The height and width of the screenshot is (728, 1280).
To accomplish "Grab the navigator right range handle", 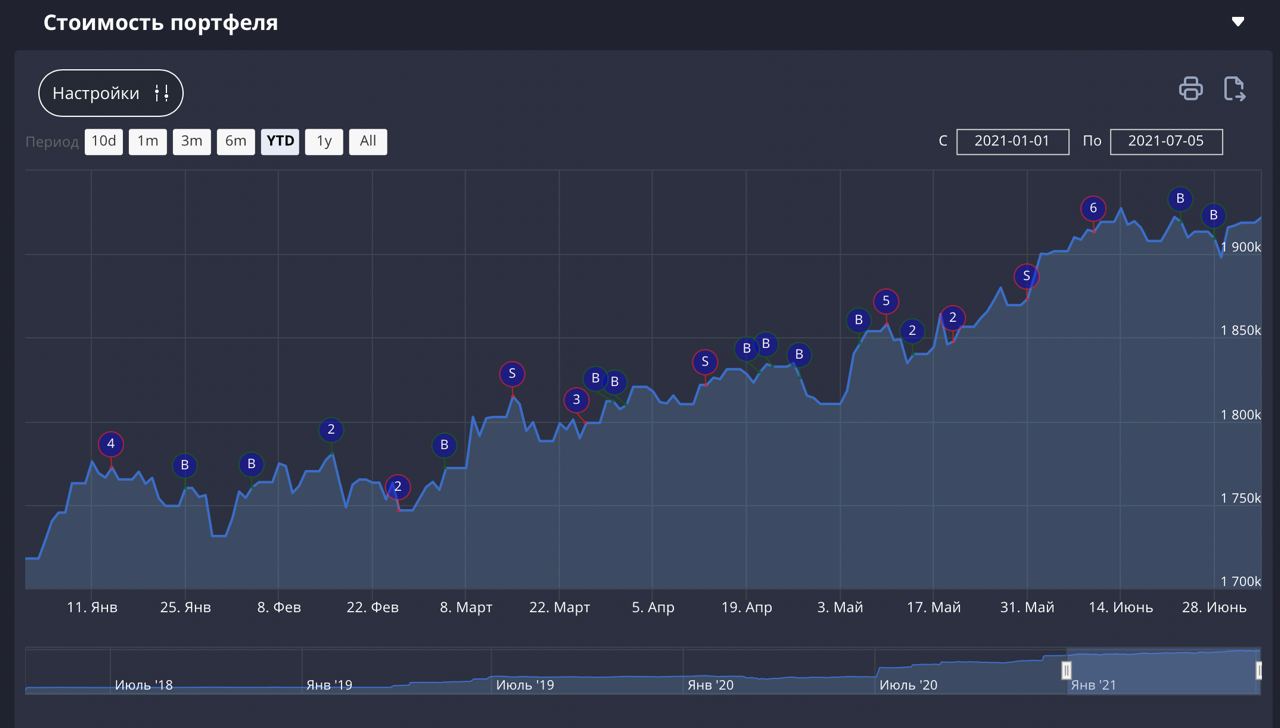I will pos(1260,671).
